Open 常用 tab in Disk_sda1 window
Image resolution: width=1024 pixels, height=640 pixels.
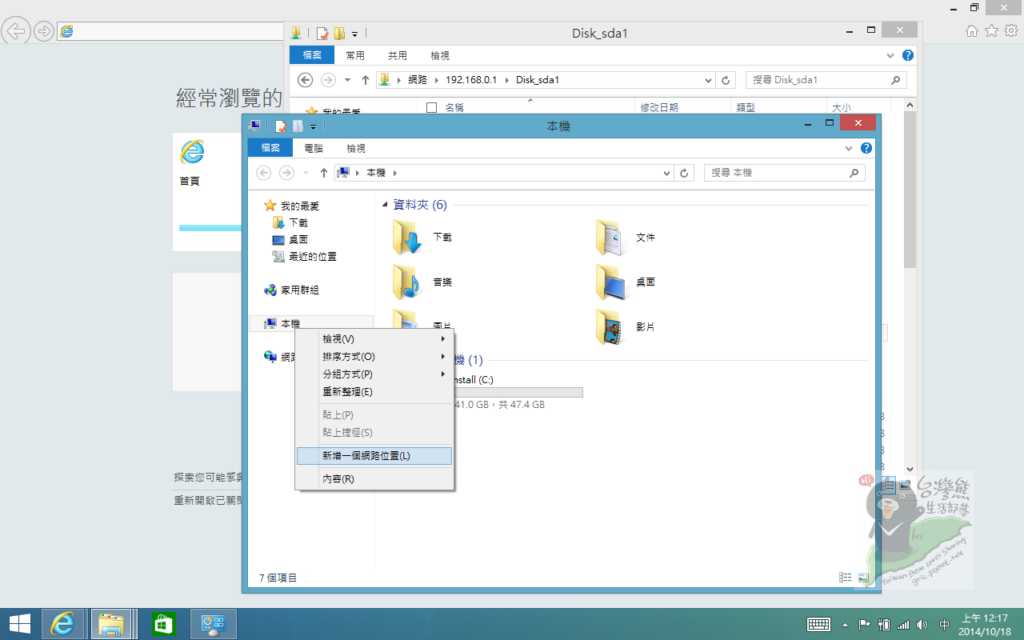(x=355, y=56)
